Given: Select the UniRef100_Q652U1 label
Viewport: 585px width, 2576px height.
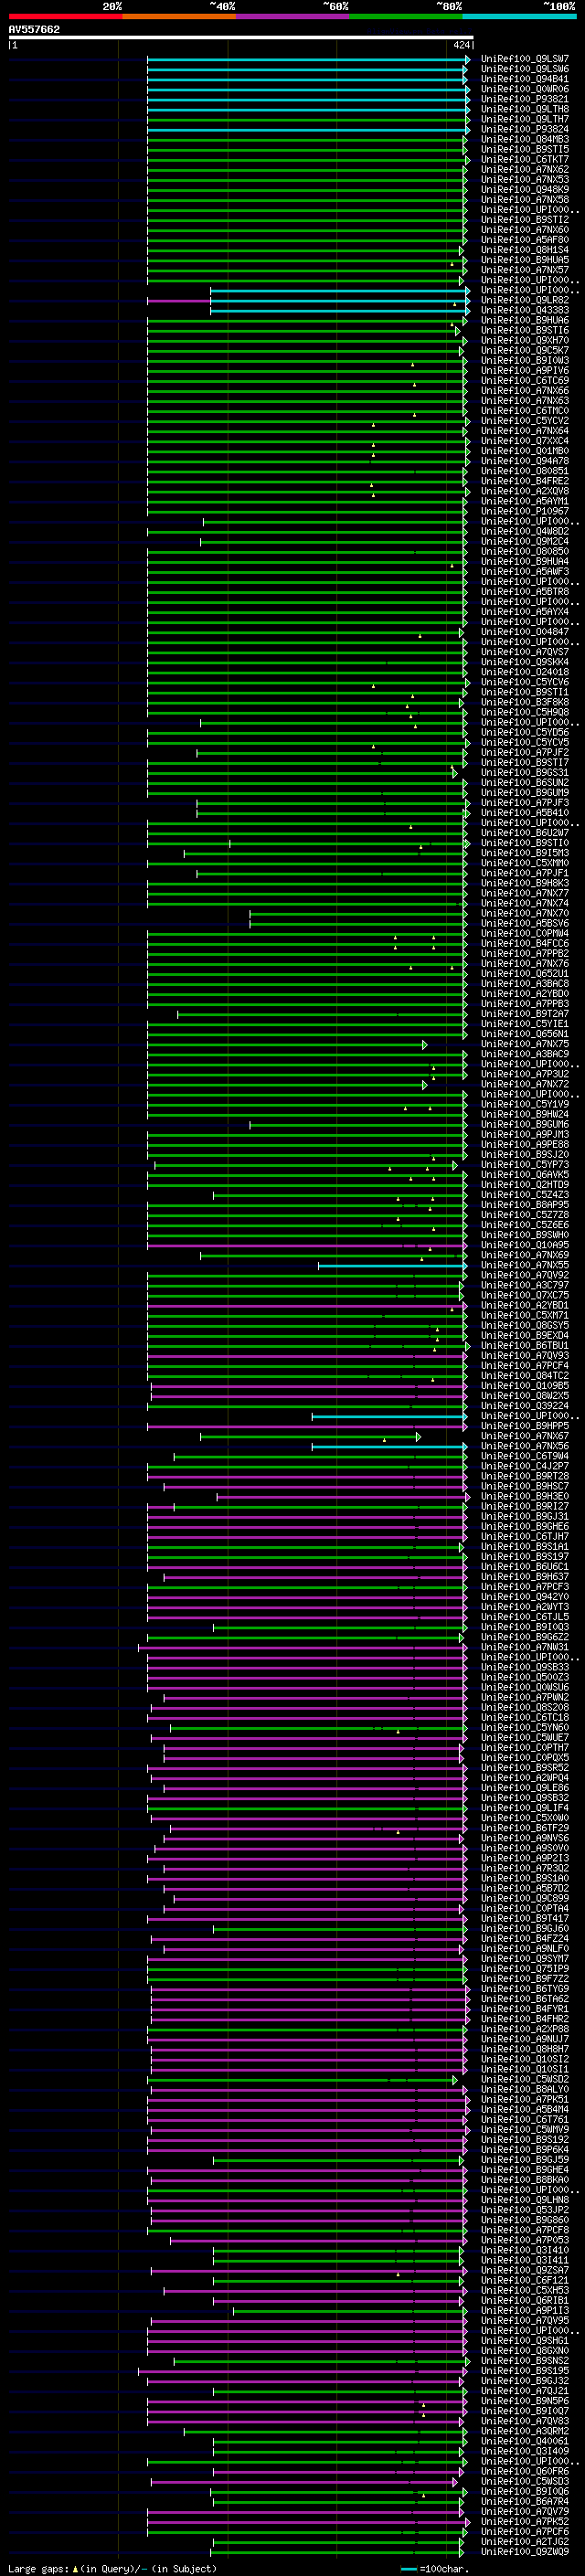Looking at the screenshot, I should [x=525, y=974].
